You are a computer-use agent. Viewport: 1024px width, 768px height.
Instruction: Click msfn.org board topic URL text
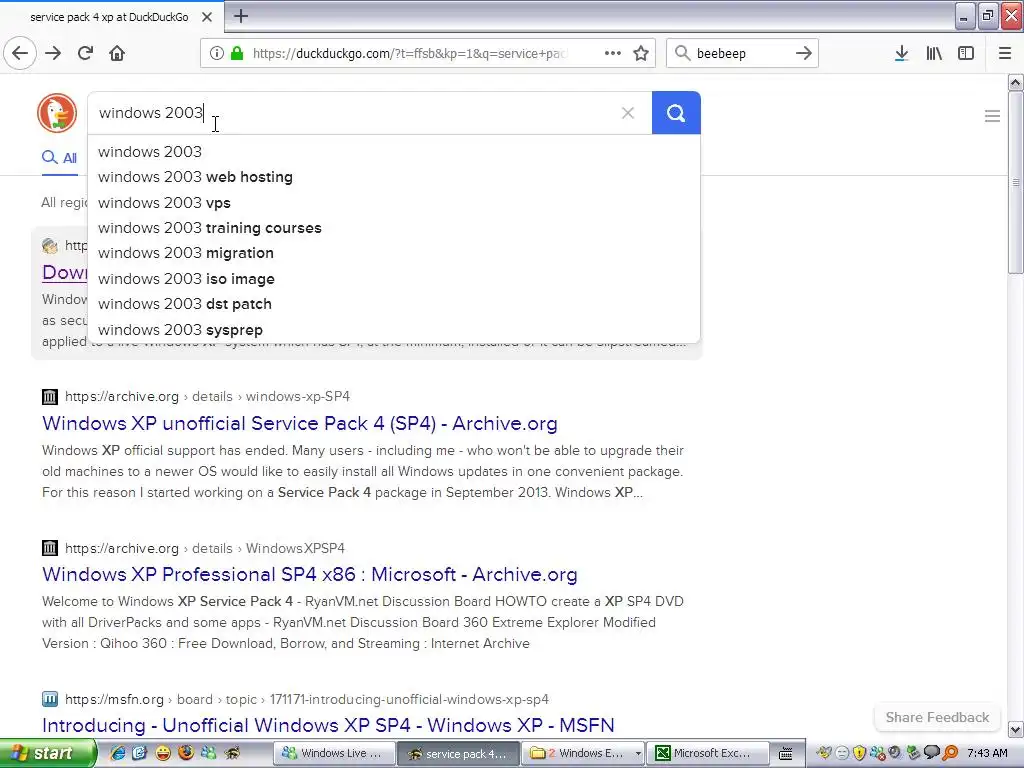click(x=307, y=699)
